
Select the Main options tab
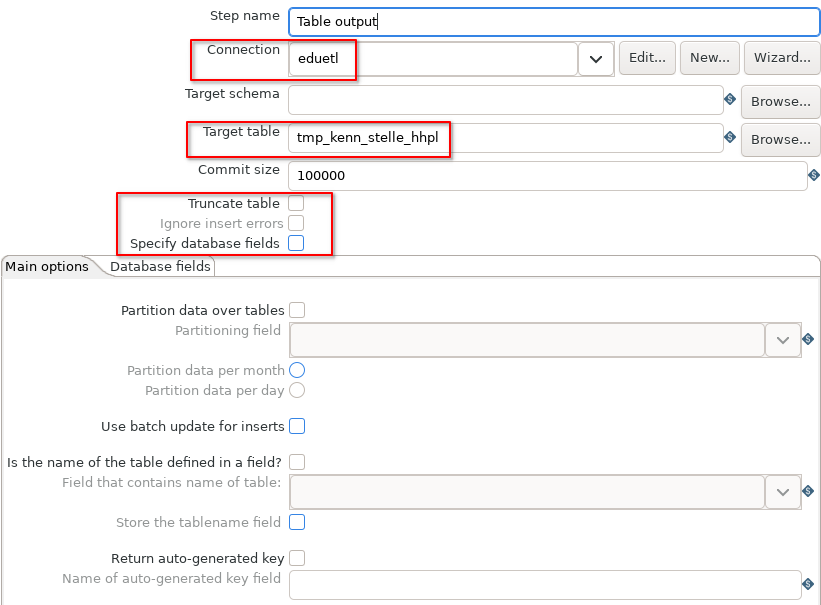pos(47,267)
